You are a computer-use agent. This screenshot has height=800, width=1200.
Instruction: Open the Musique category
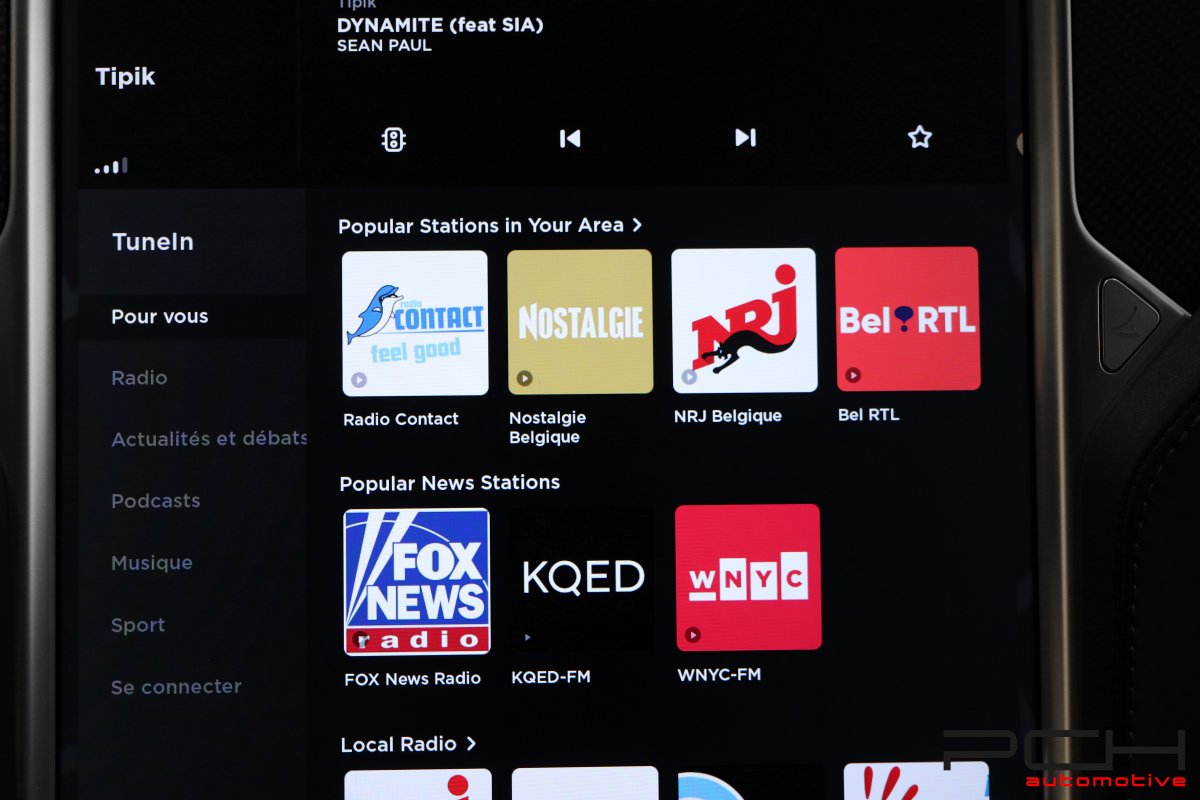coord(152,563)
